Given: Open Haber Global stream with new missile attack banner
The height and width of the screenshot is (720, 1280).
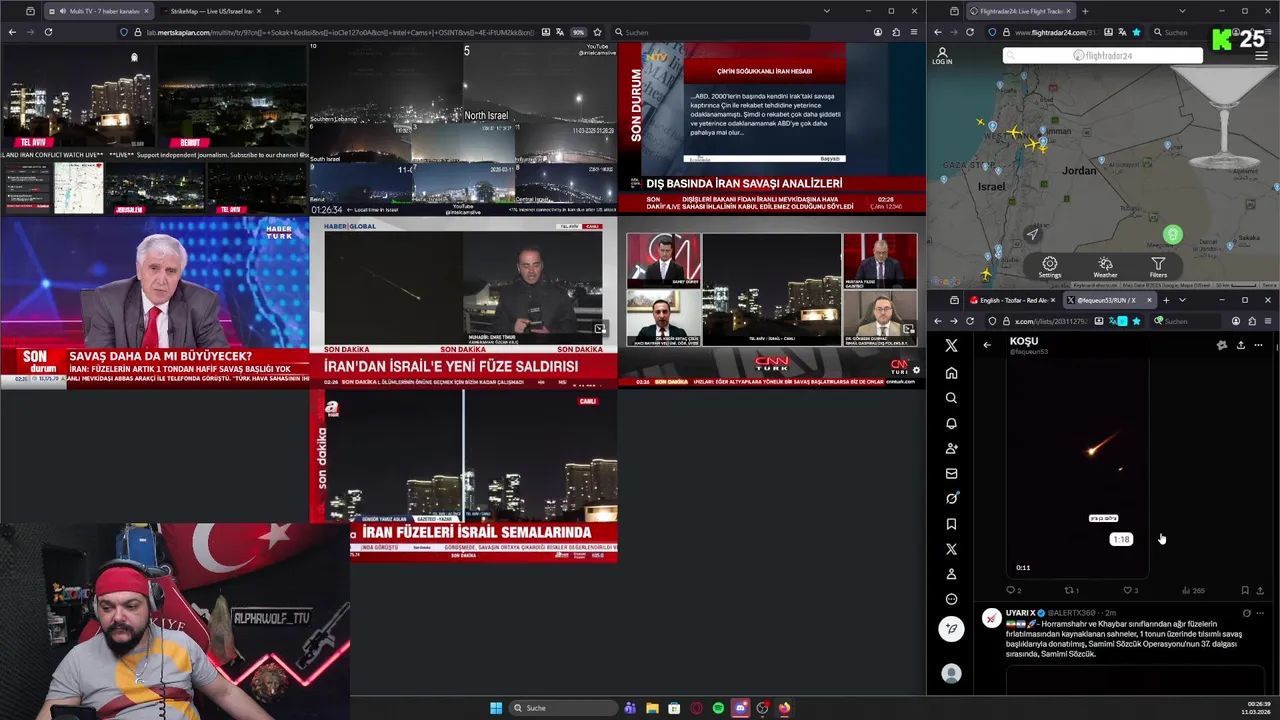Looking at the screenshot, I should point(463,303).
